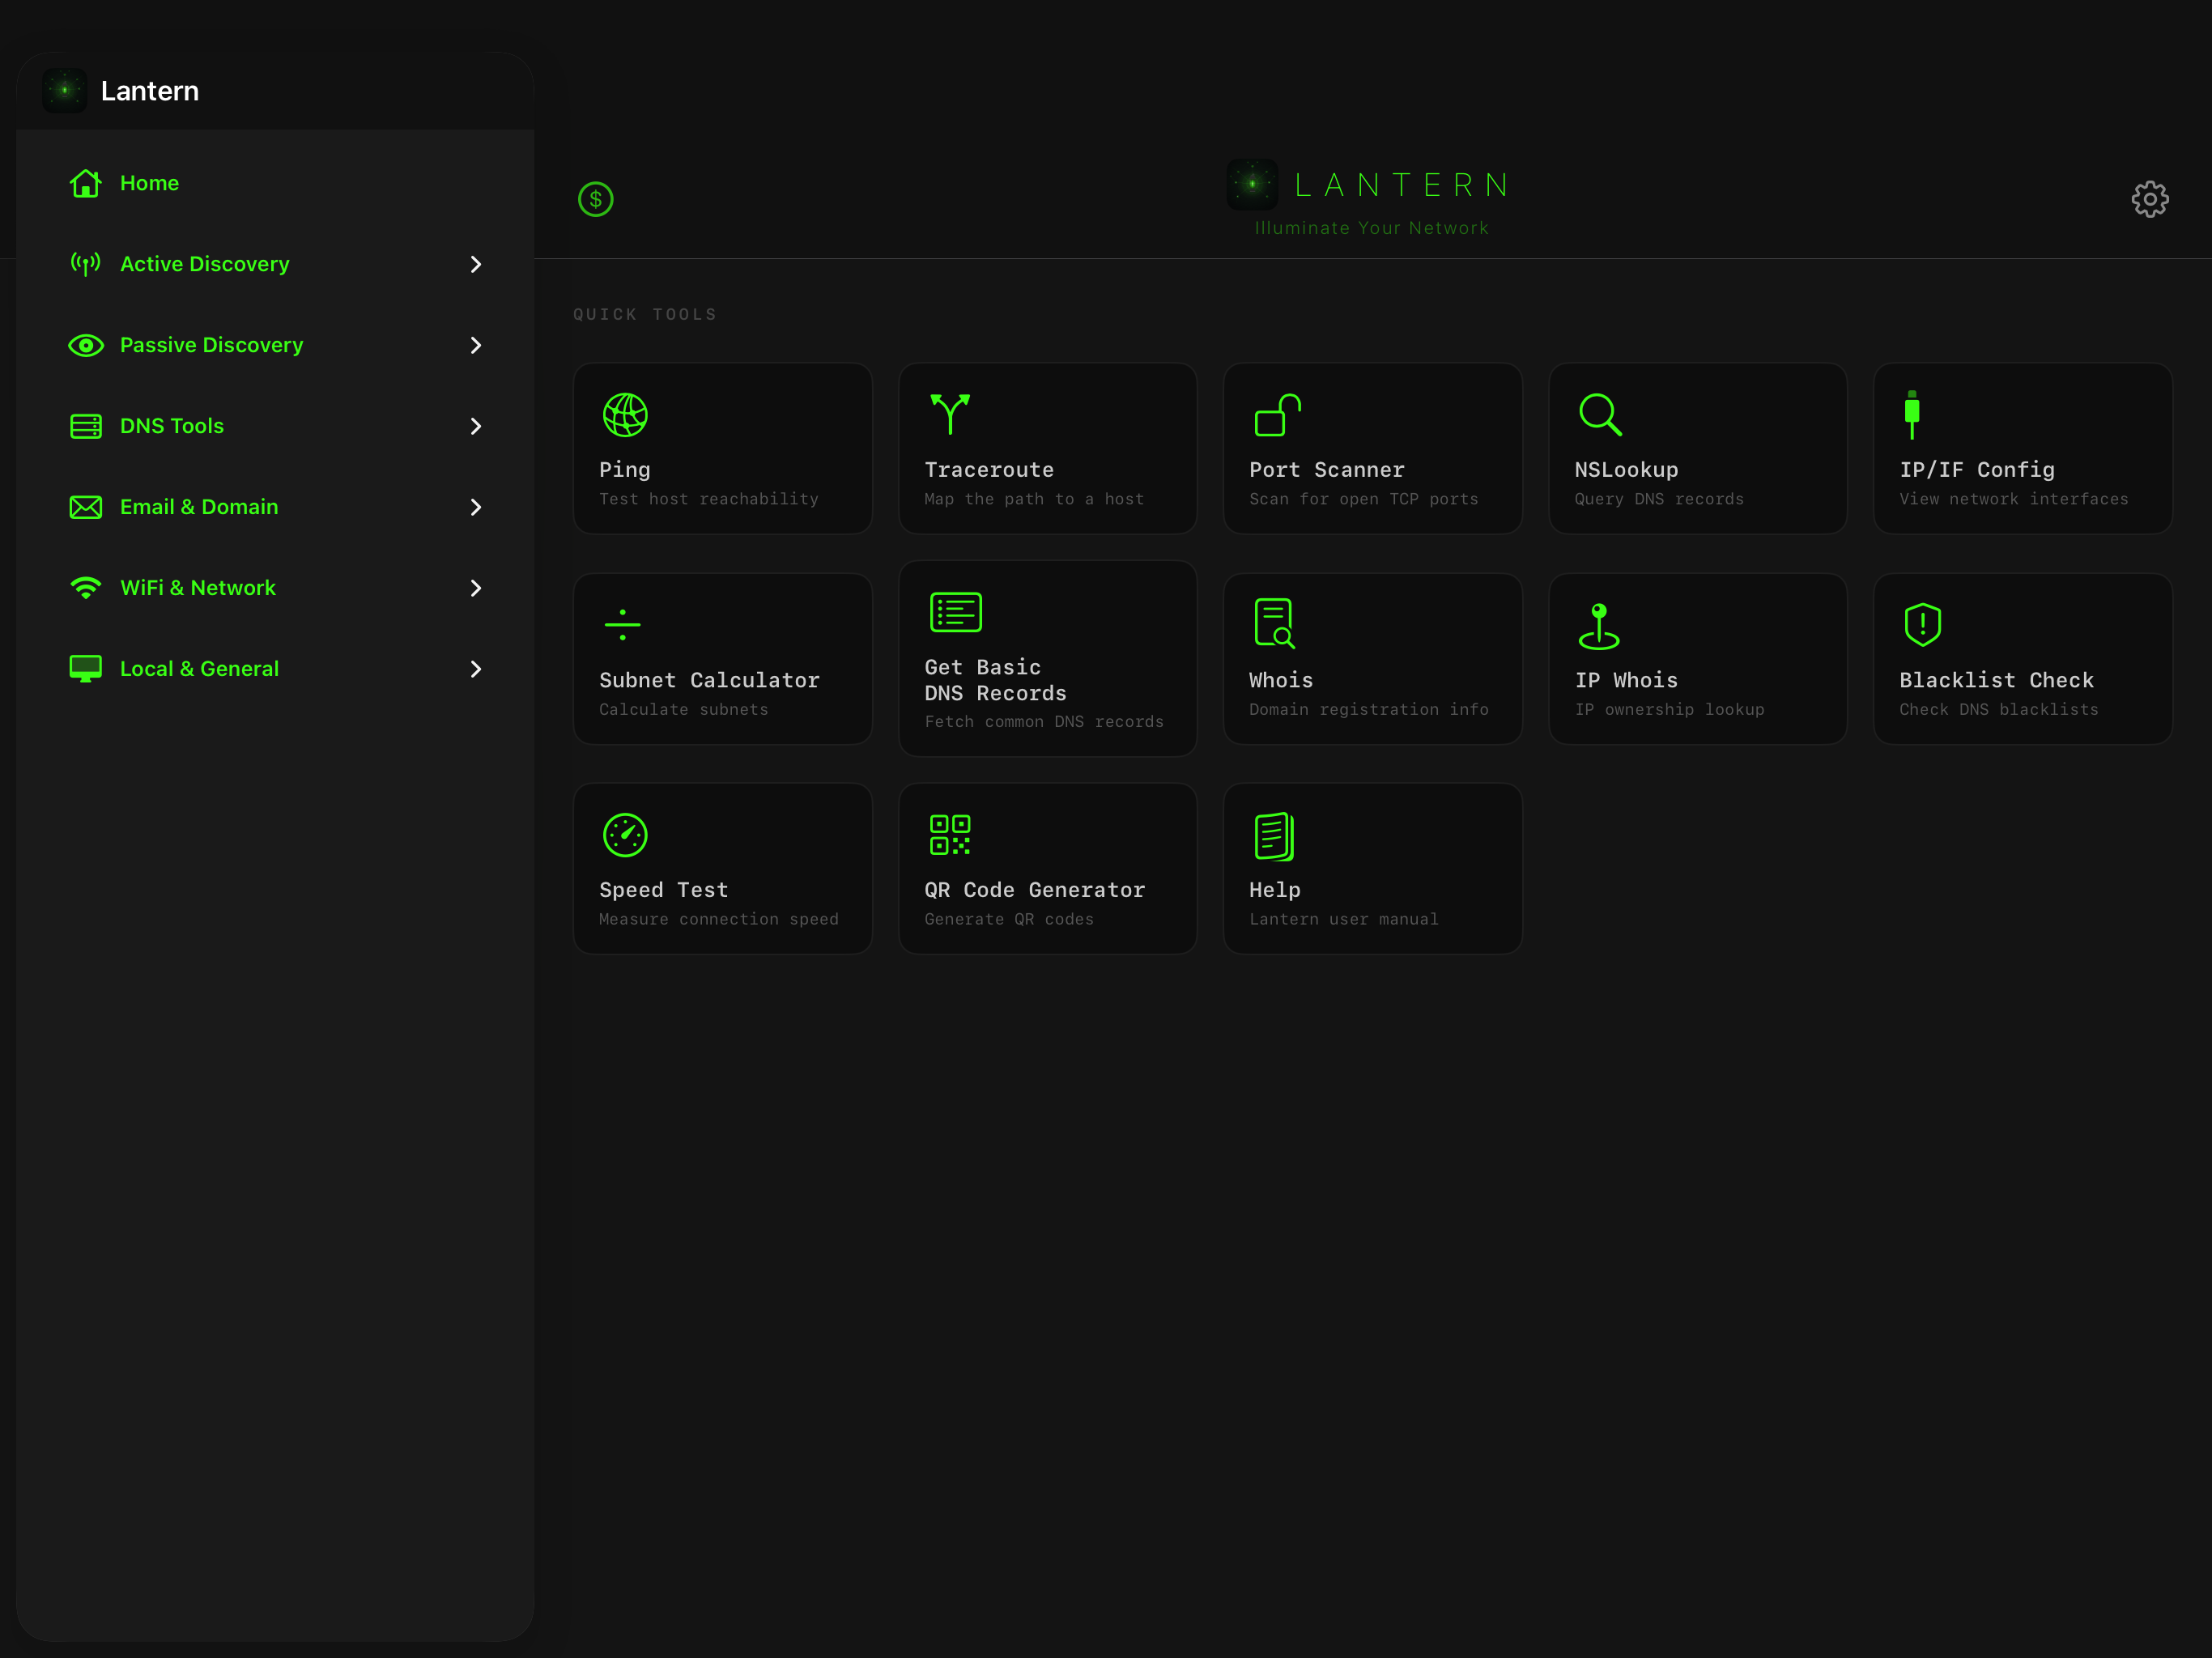Expand the Active Discovery chevron
The image size is (2212, 1658).
coord(476,264)
